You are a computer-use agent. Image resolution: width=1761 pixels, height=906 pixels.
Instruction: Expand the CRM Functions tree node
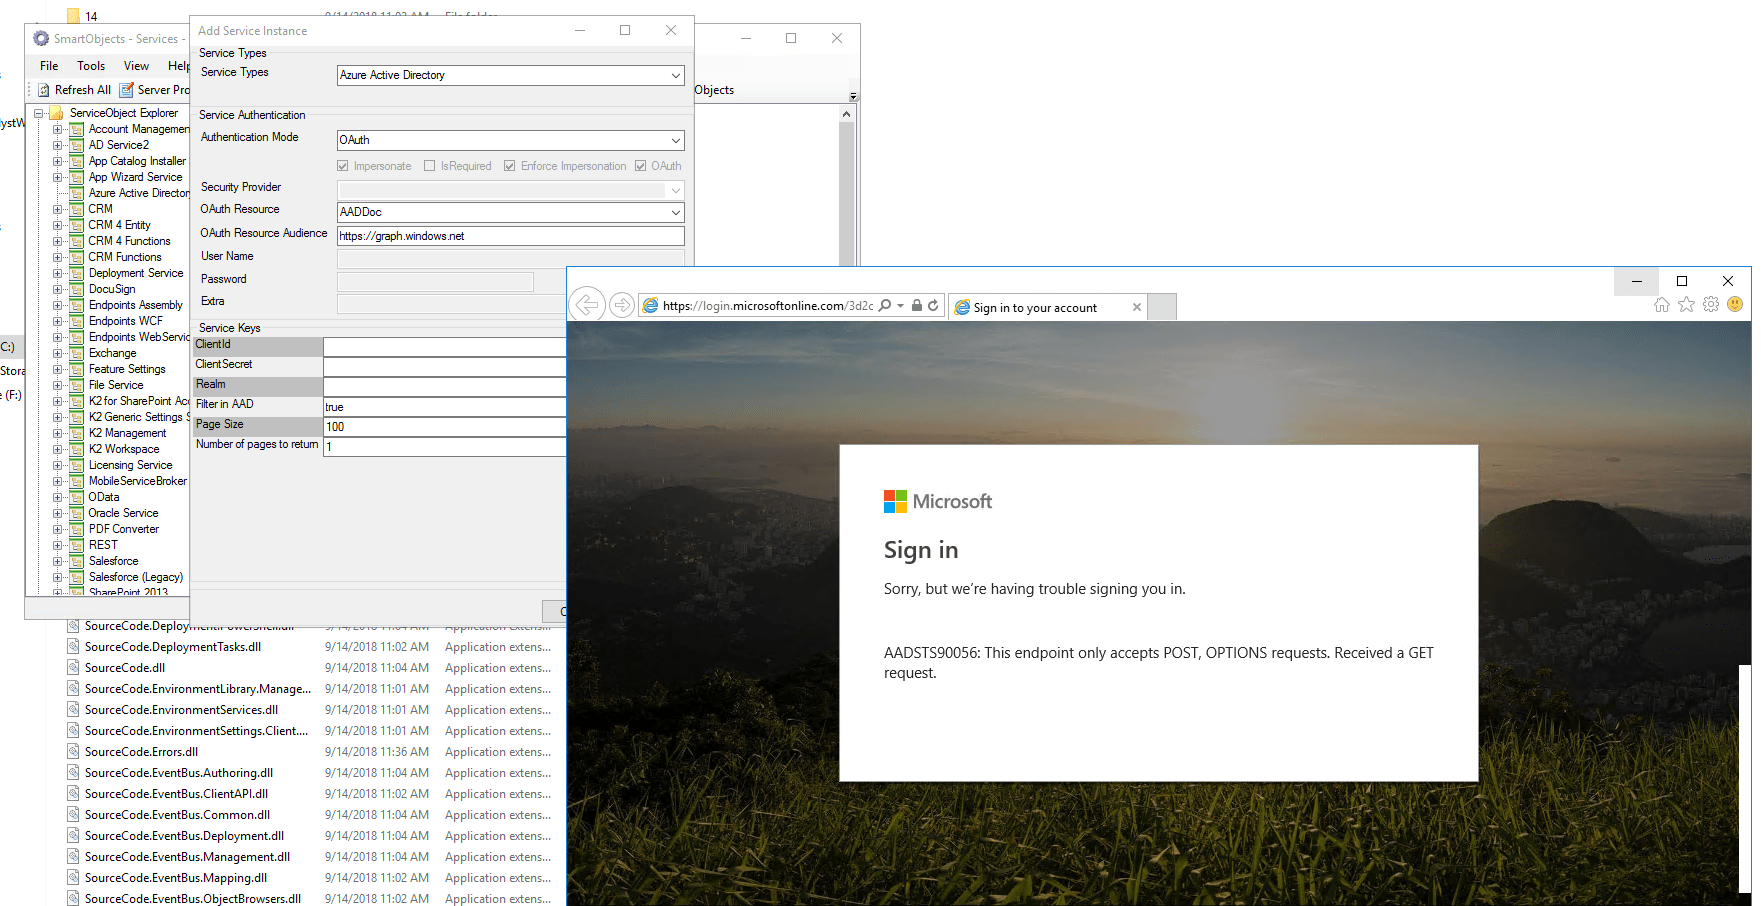[x=58, y=257]
